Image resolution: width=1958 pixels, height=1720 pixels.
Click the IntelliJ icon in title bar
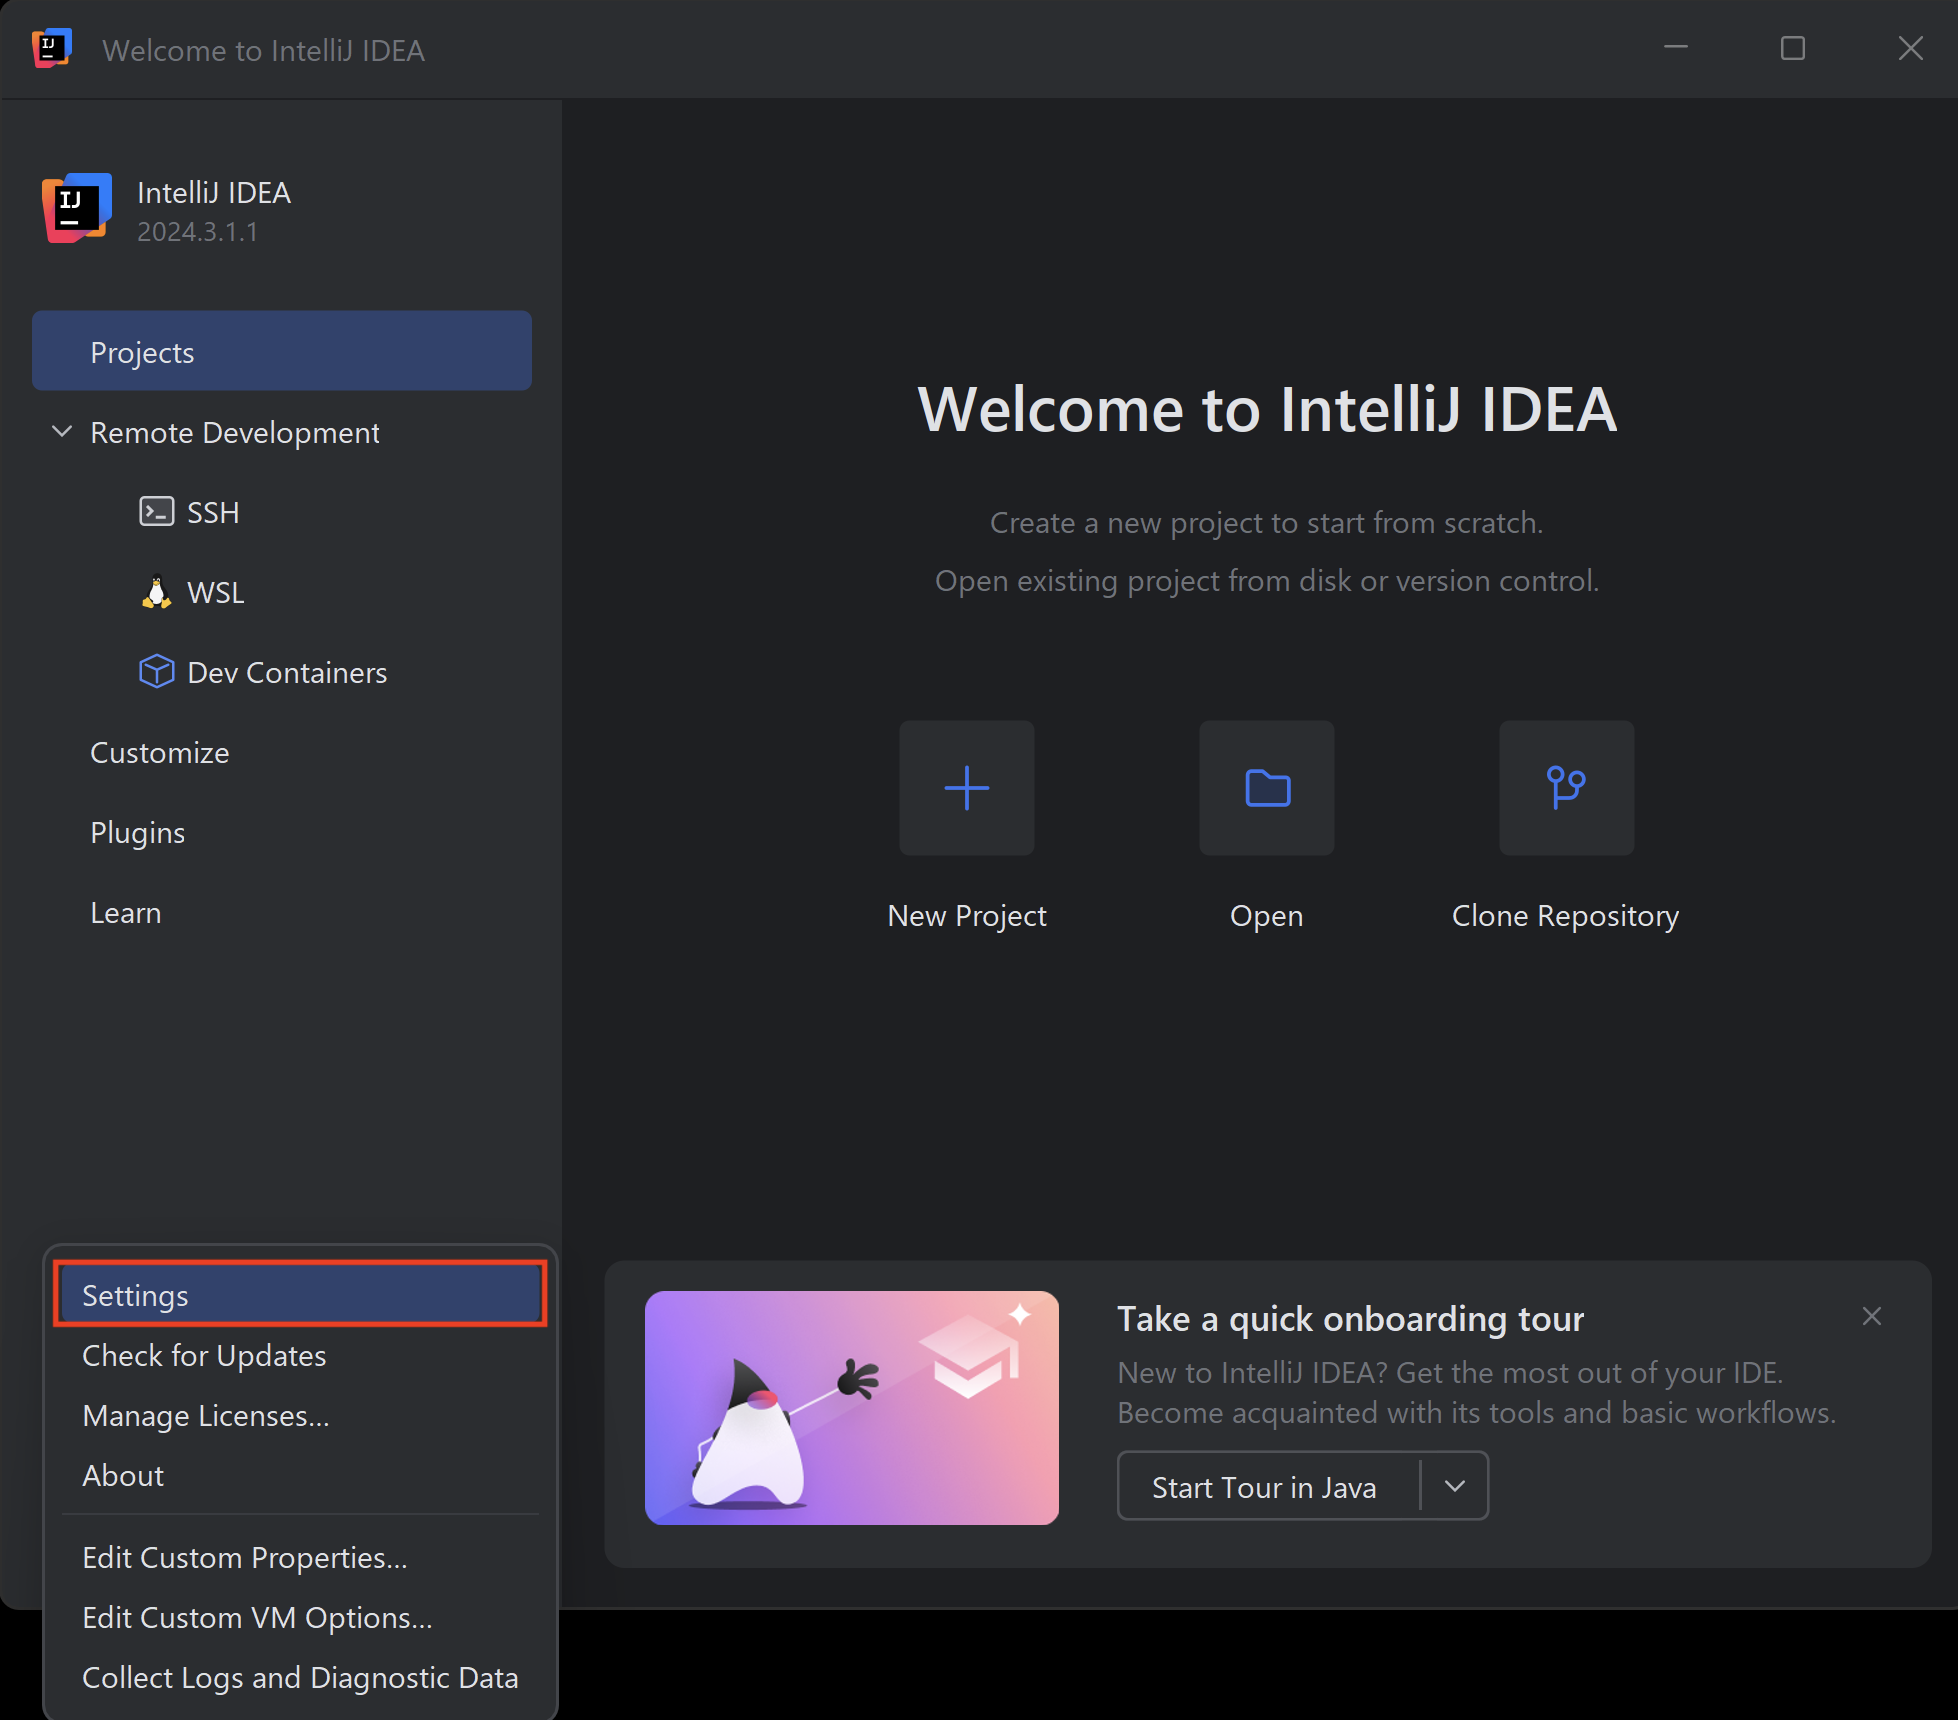(52, 48)
